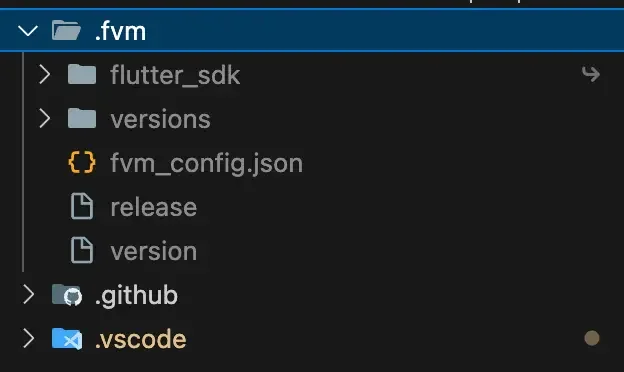624x372 pixels.
Task: Click the VS Code folder icon
Action: (67, 339)
